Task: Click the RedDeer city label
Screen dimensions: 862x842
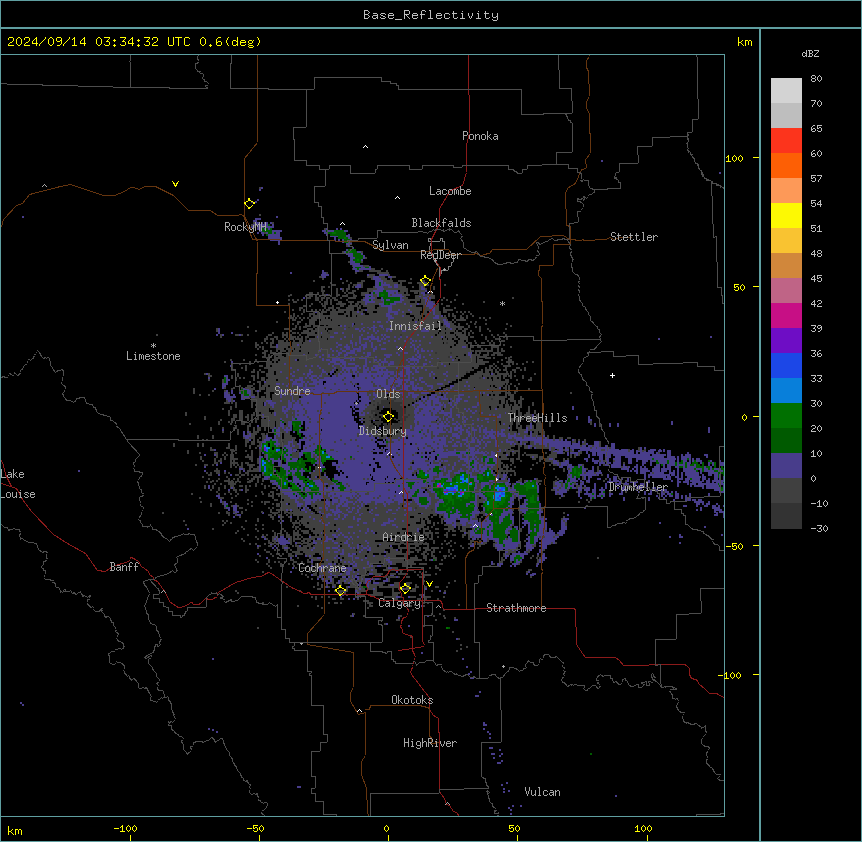Action: tap(440, 255)
